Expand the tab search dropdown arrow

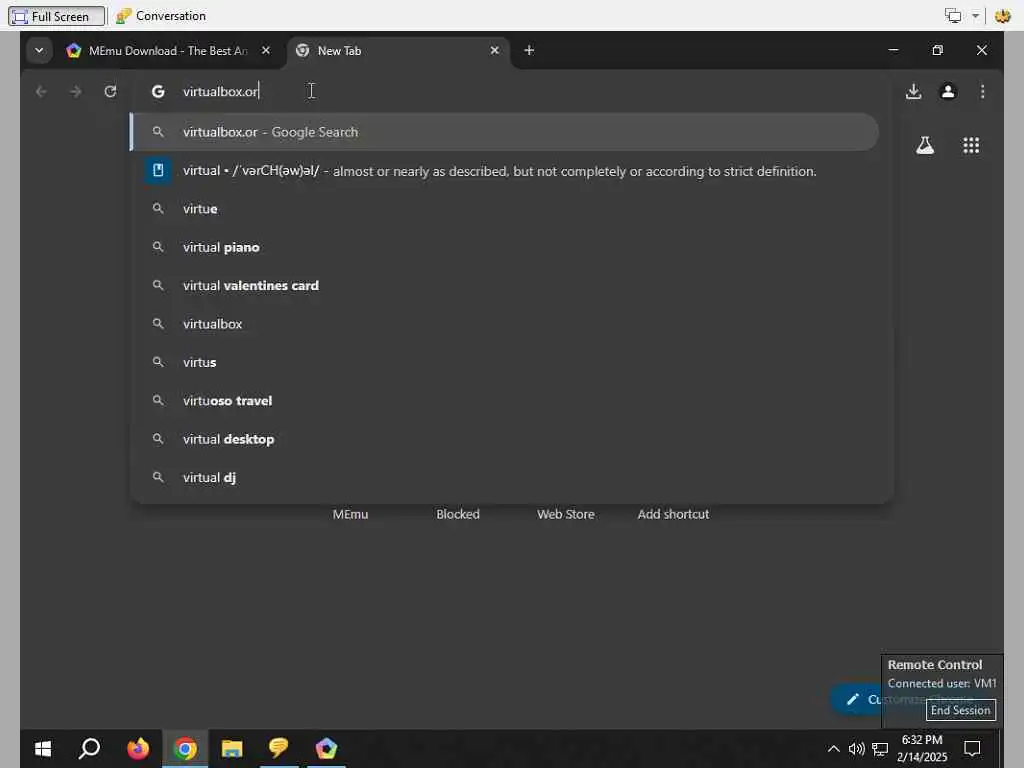pyautogui.click(x=39, y=50)
